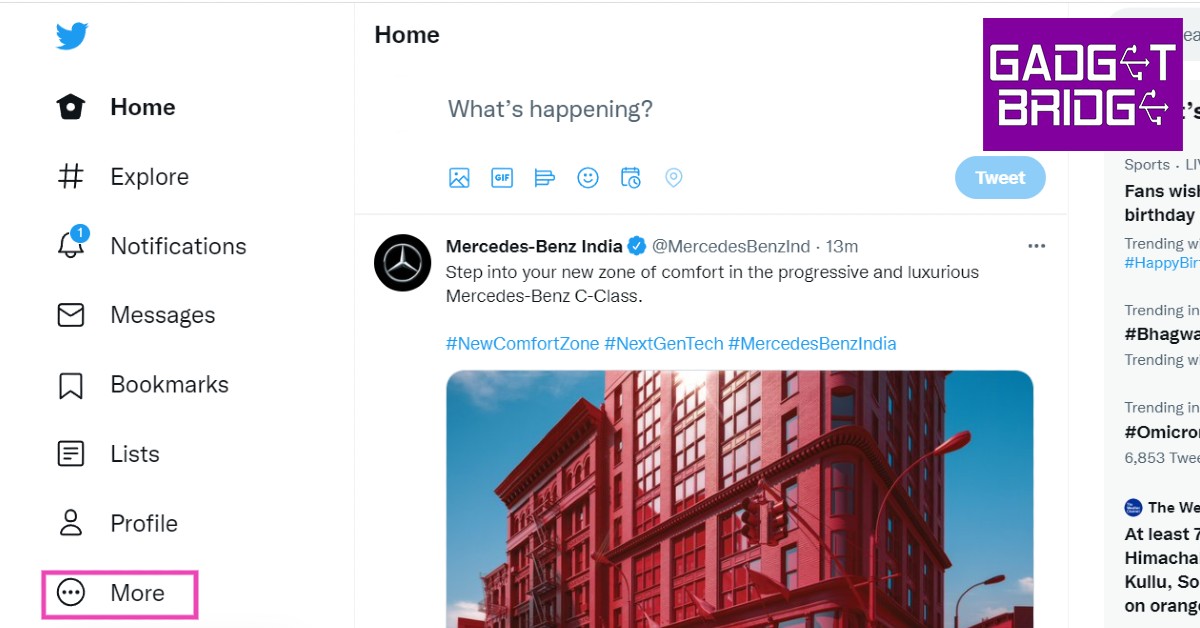
Task: Open the Mercedes-Benz profile avatar
Action: tap(402, 263)
